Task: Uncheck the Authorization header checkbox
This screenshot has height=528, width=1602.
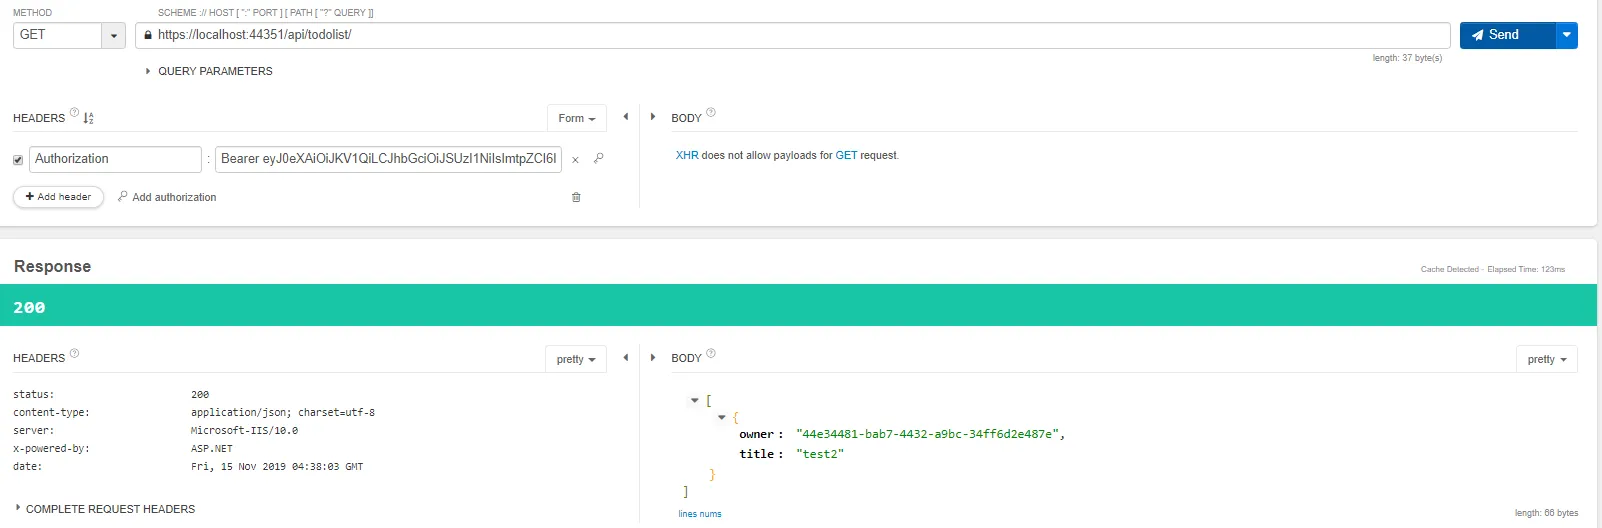Action: point(18,160)
